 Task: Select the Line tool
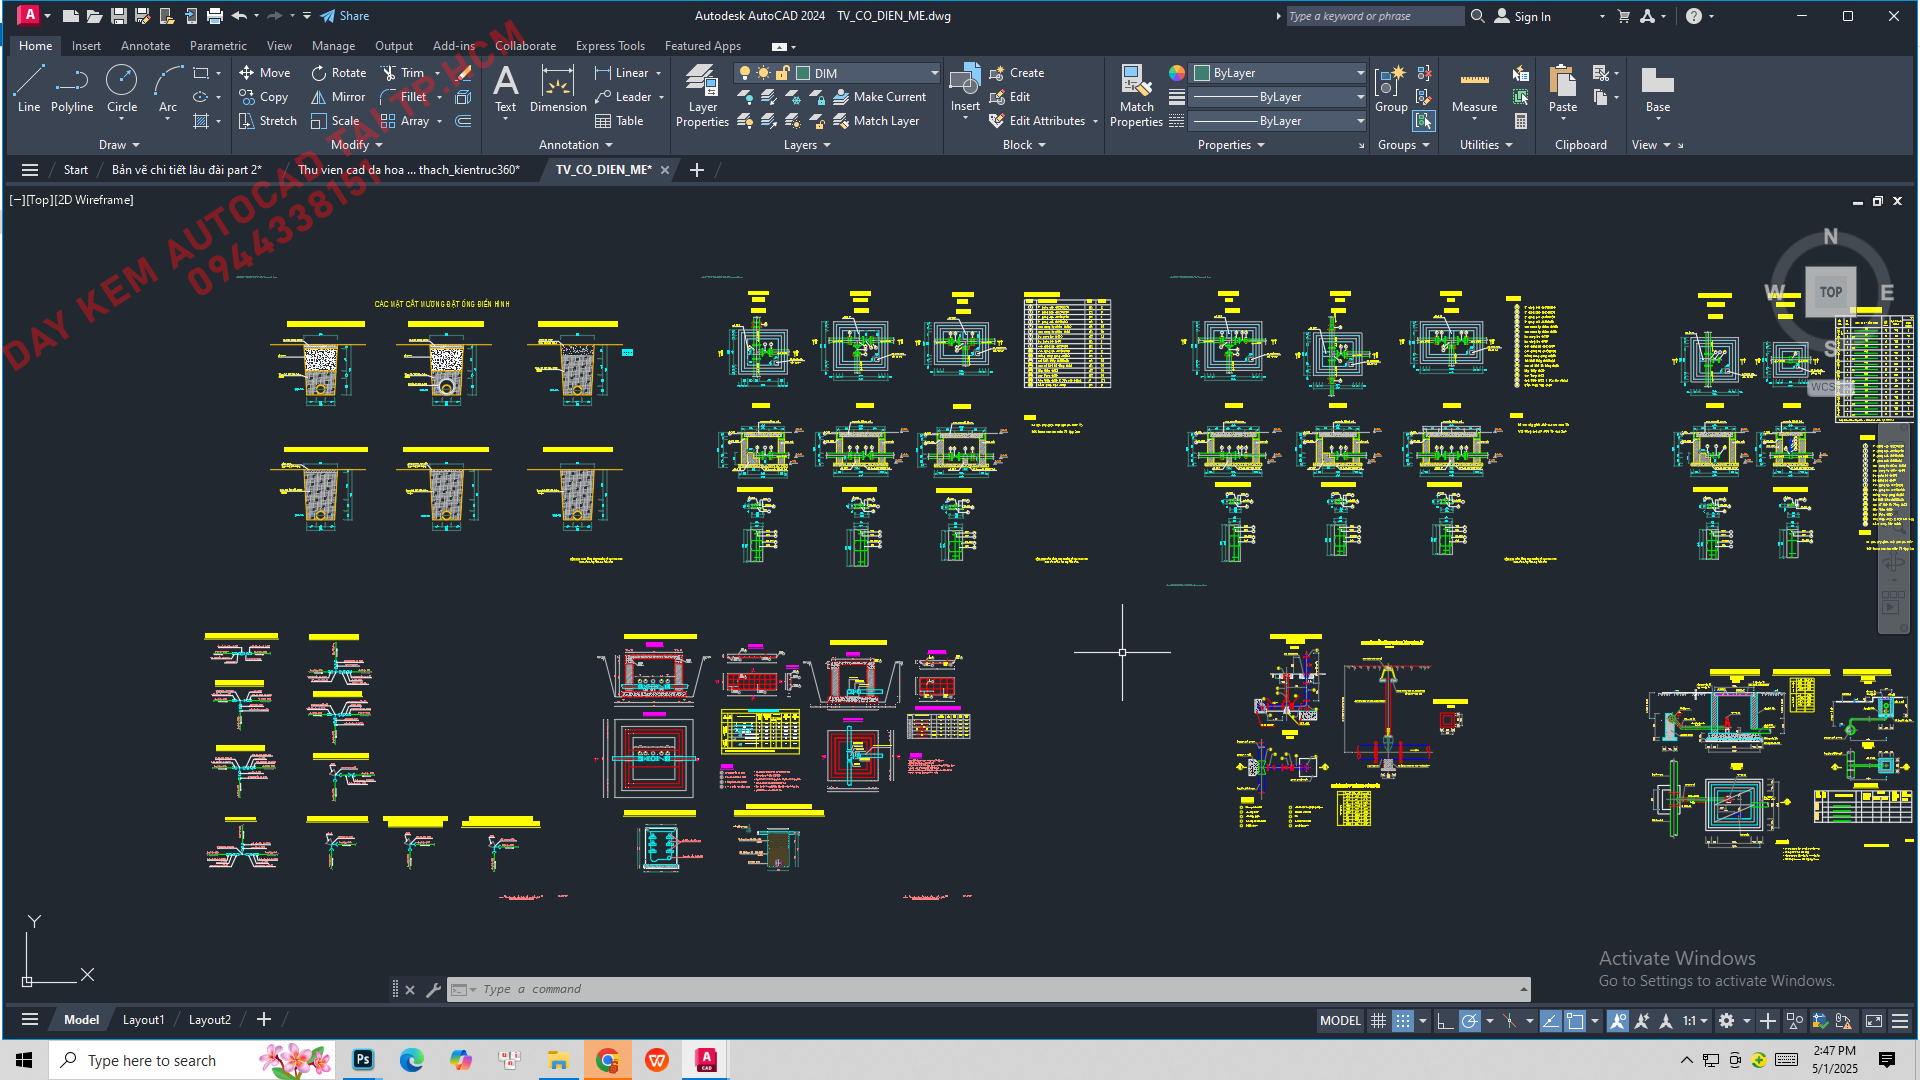point(29,89)
